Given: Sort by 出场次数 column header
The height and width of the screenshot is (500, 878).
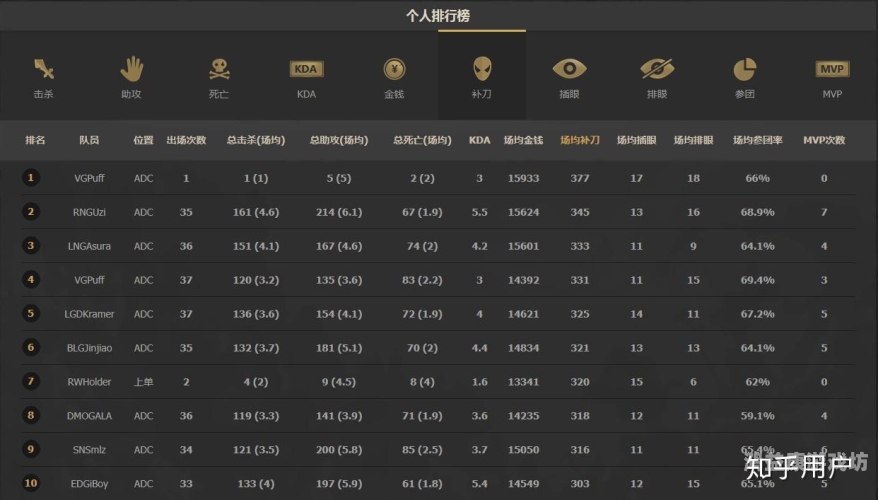Looking at the screenshot, I should coord(186,140).
